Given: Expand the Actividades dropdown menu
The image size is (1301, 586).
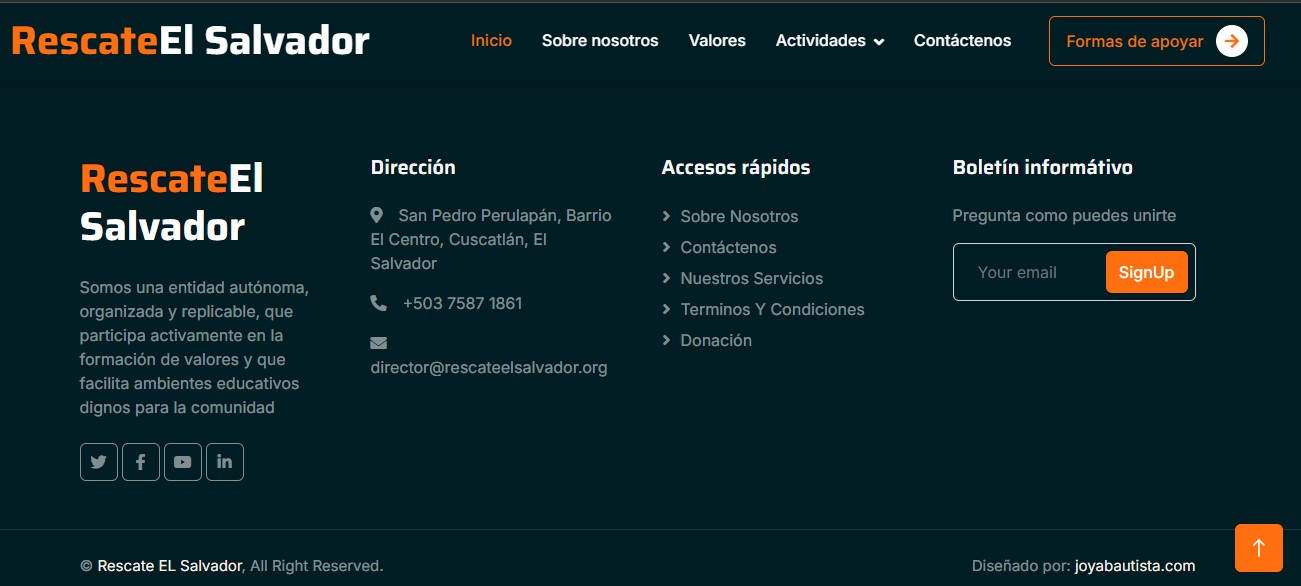Looking at the screenshot, I should [829, 41].
